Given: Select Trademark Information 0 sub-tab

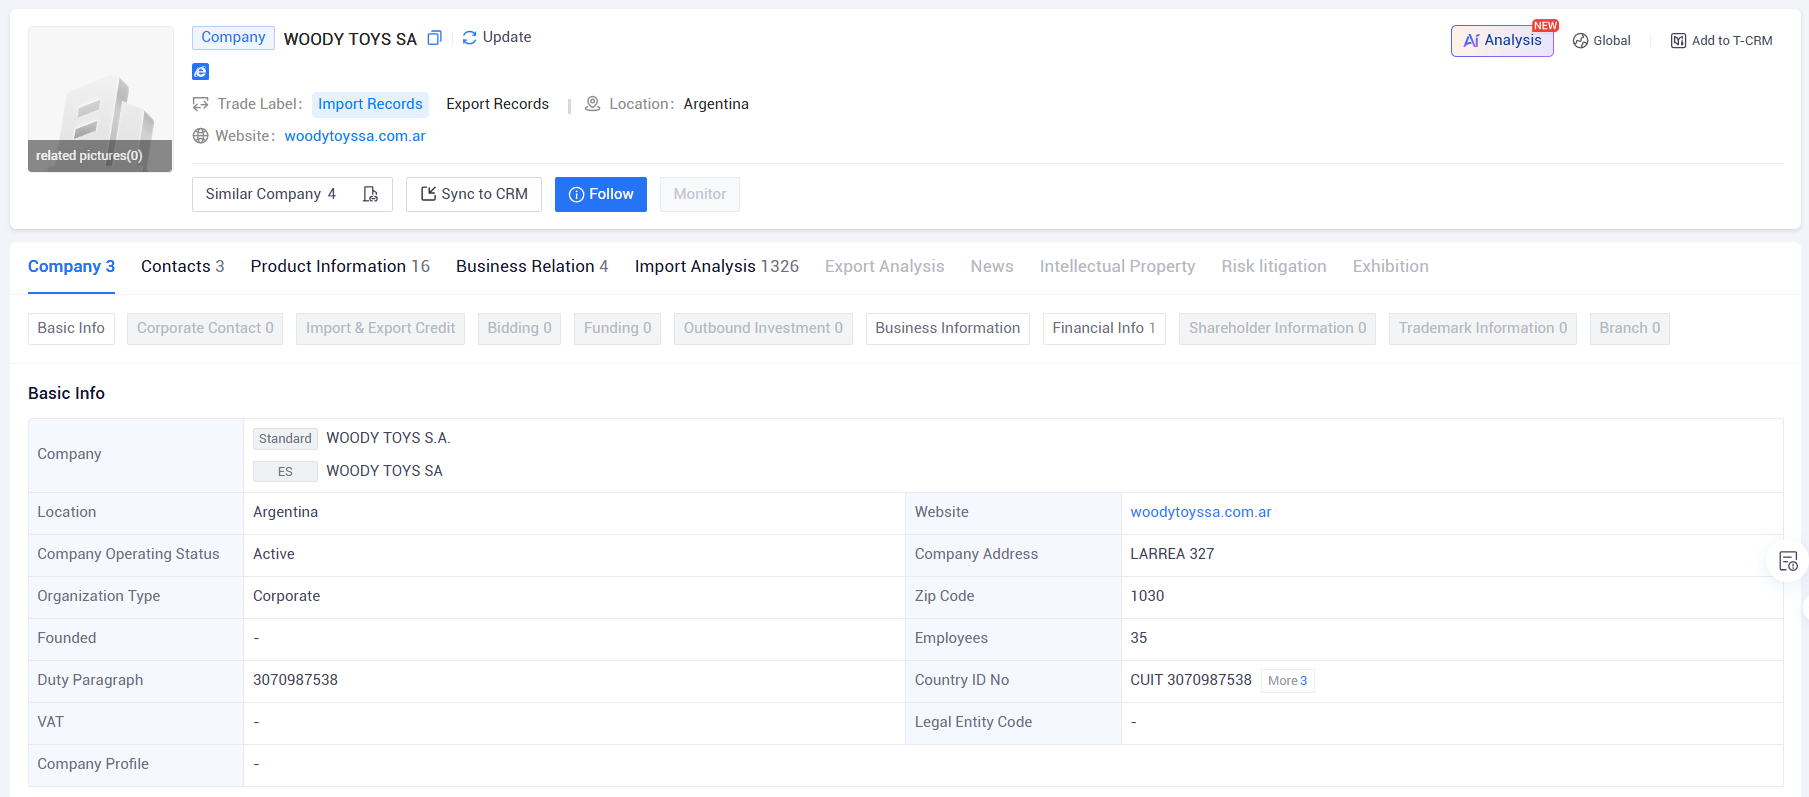Looking at the screenshot, I should [x=1483, y=328].
